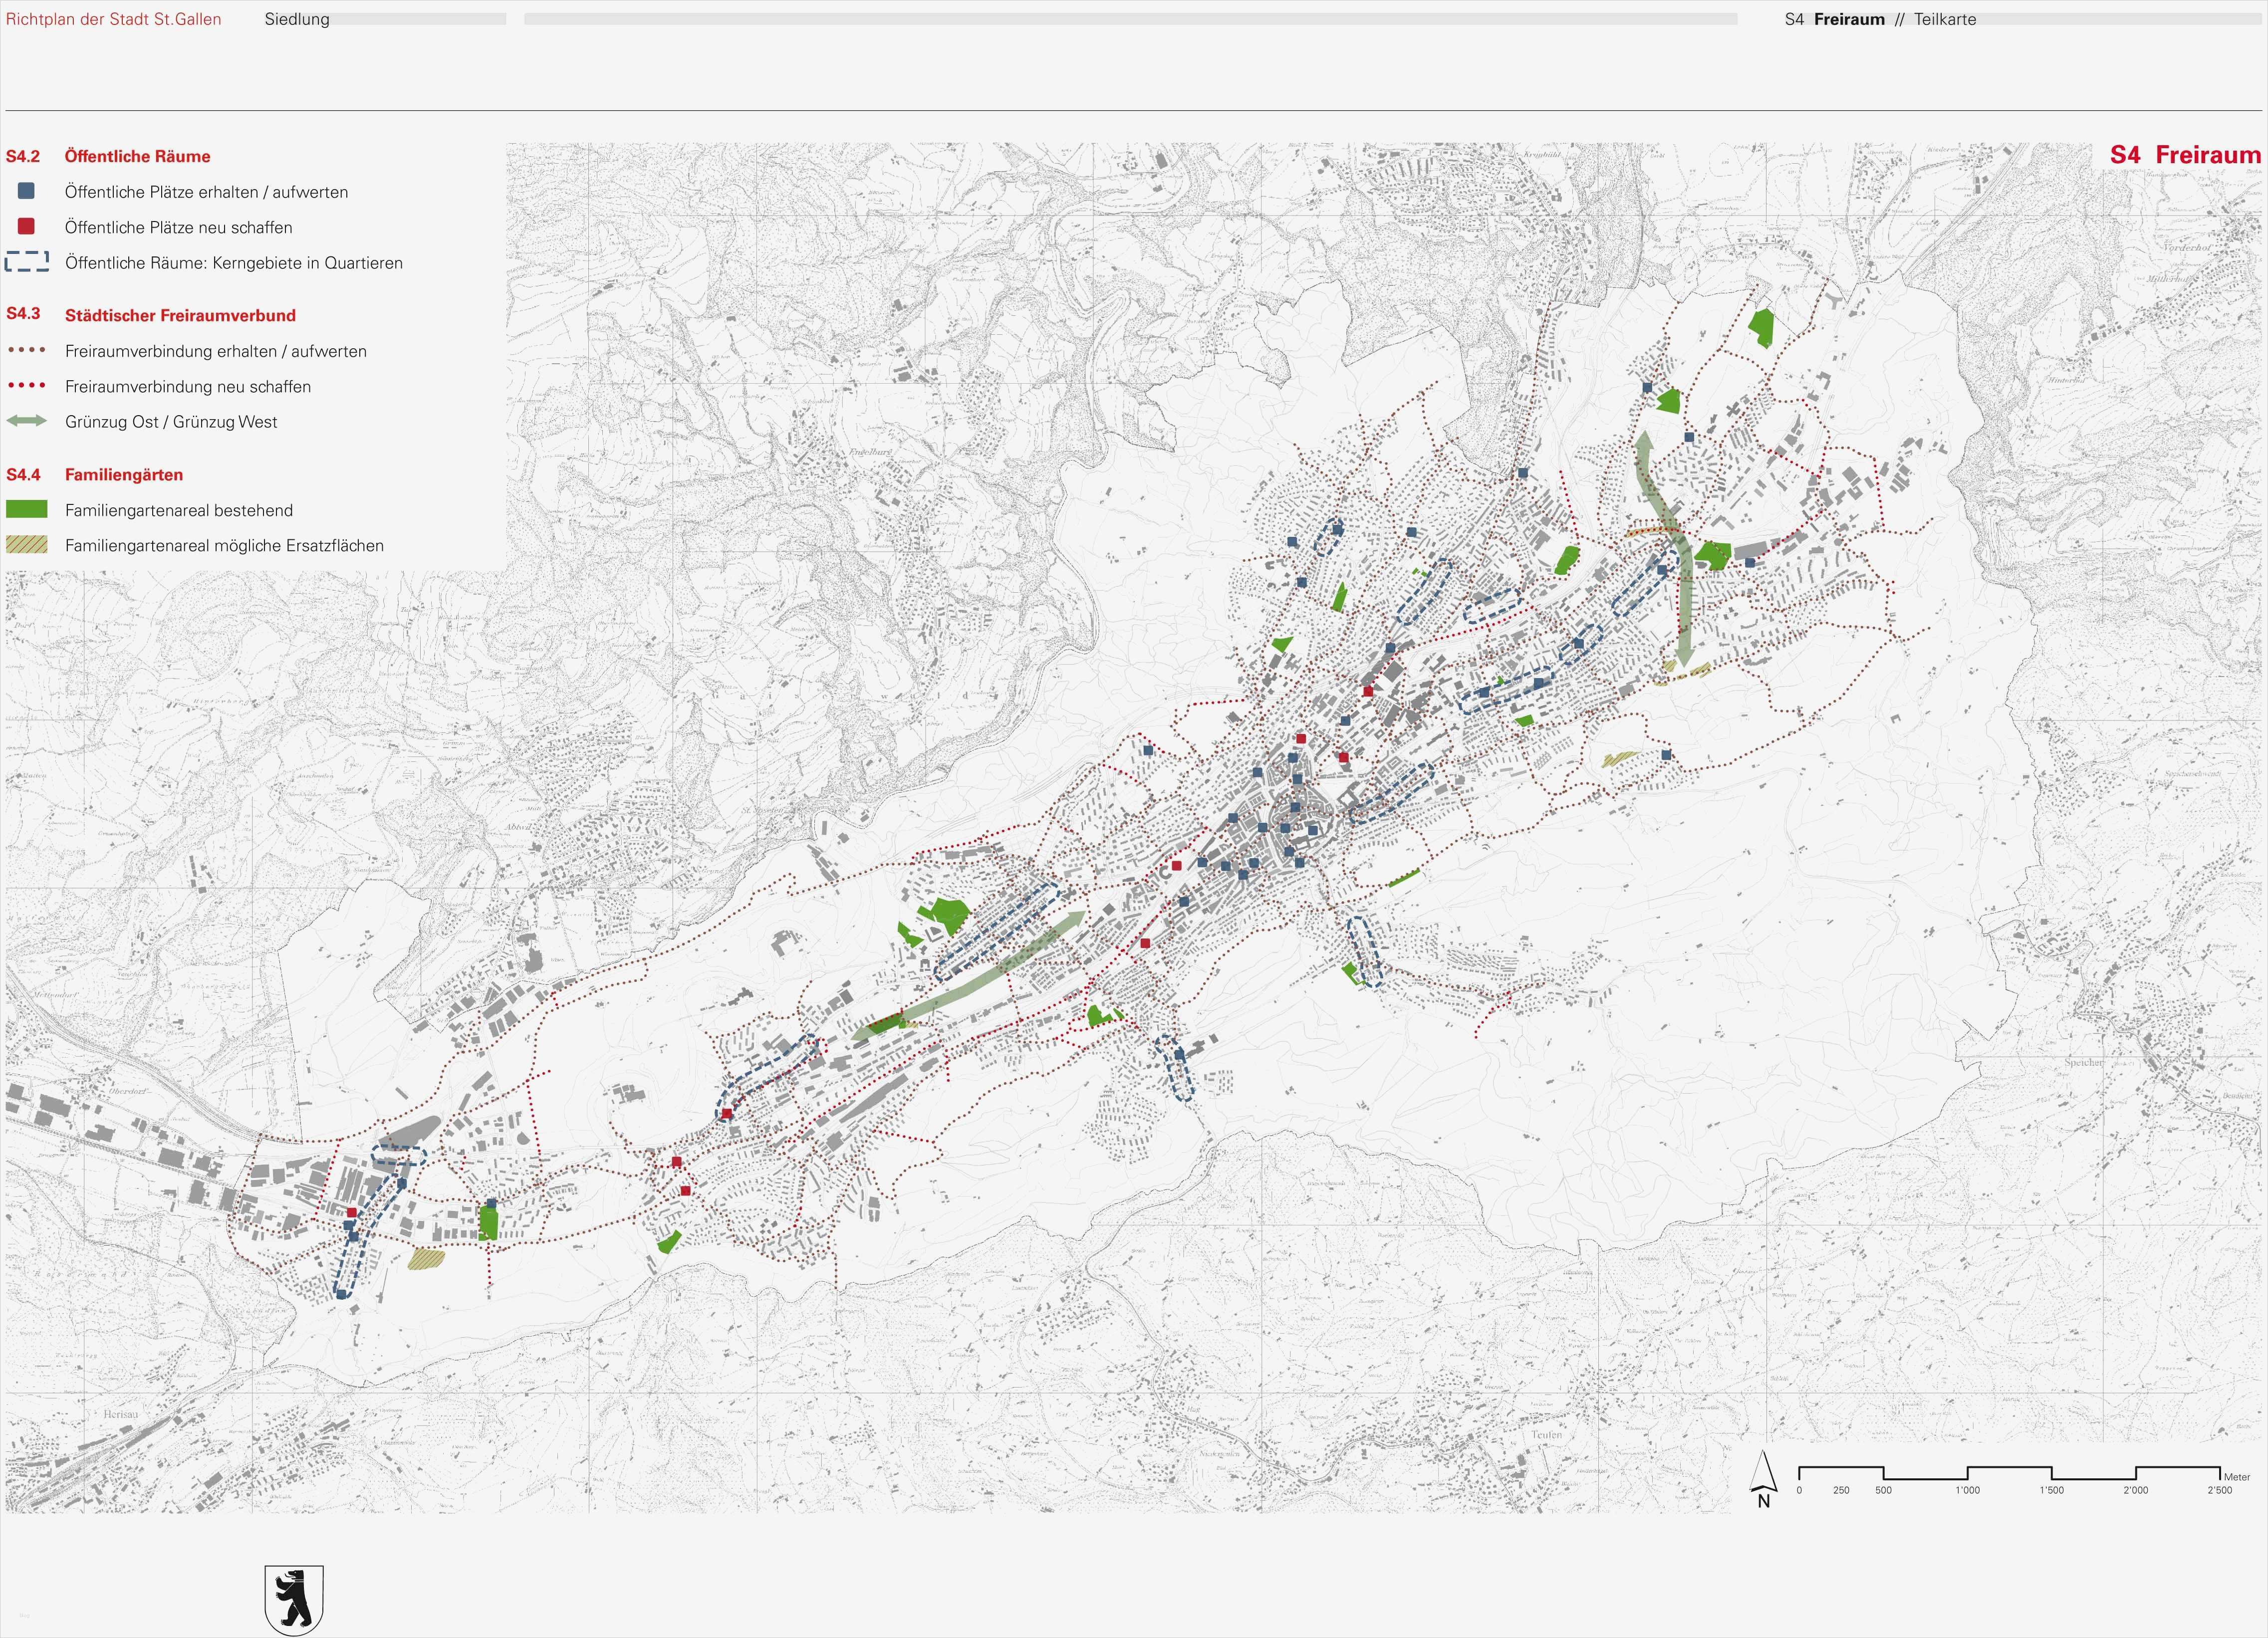The height and width of the screenshot is (1638, 2268).
Task: Click 'S4 Freiraum // Teilkarte' header text
Action: pos(1880,19)
